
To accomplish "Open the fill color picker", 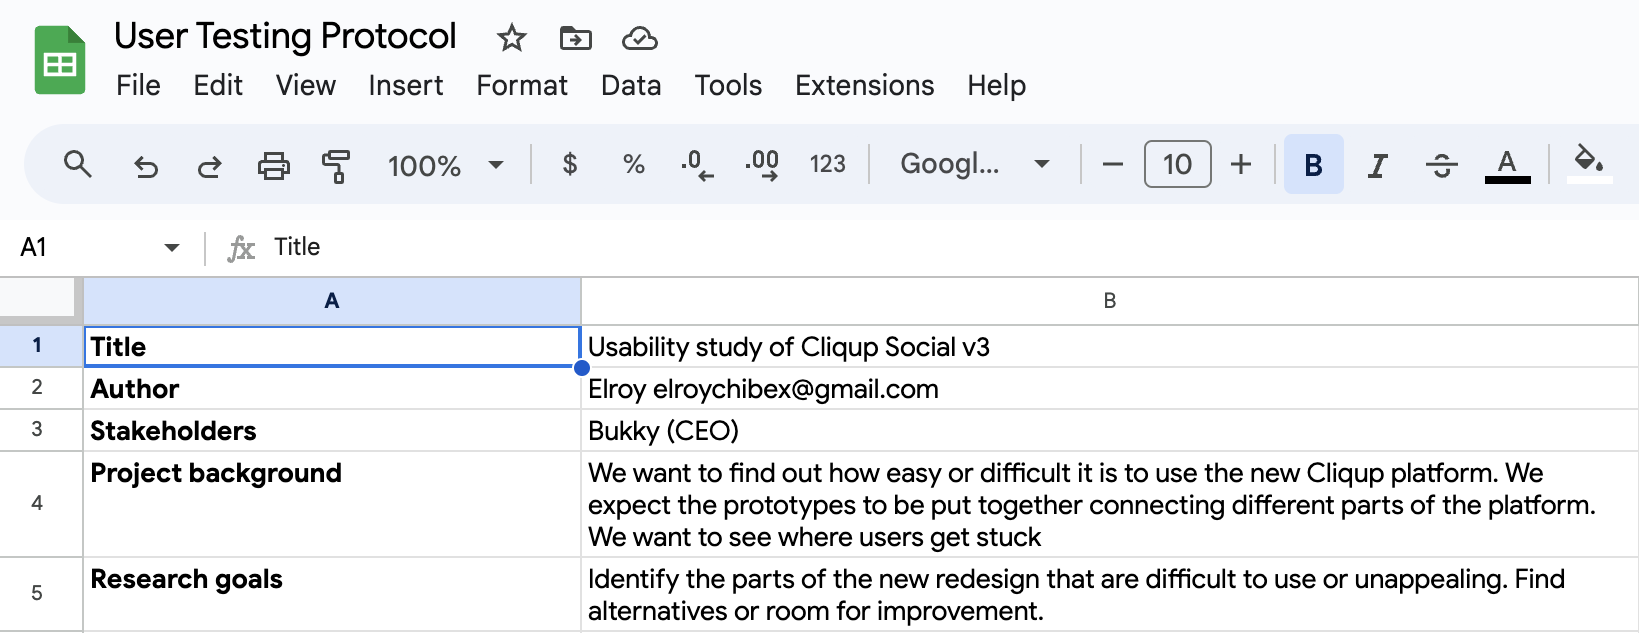I will (x=1589, y=164).
